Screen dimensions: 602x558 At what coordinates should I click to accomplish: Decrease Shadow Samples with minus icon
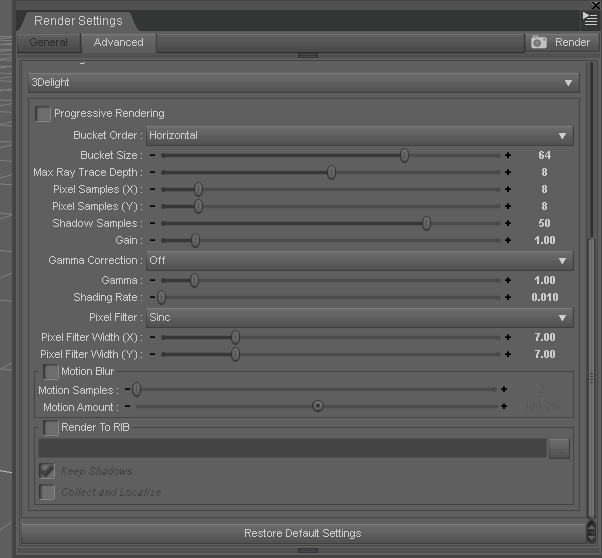[x=152, y=223]
